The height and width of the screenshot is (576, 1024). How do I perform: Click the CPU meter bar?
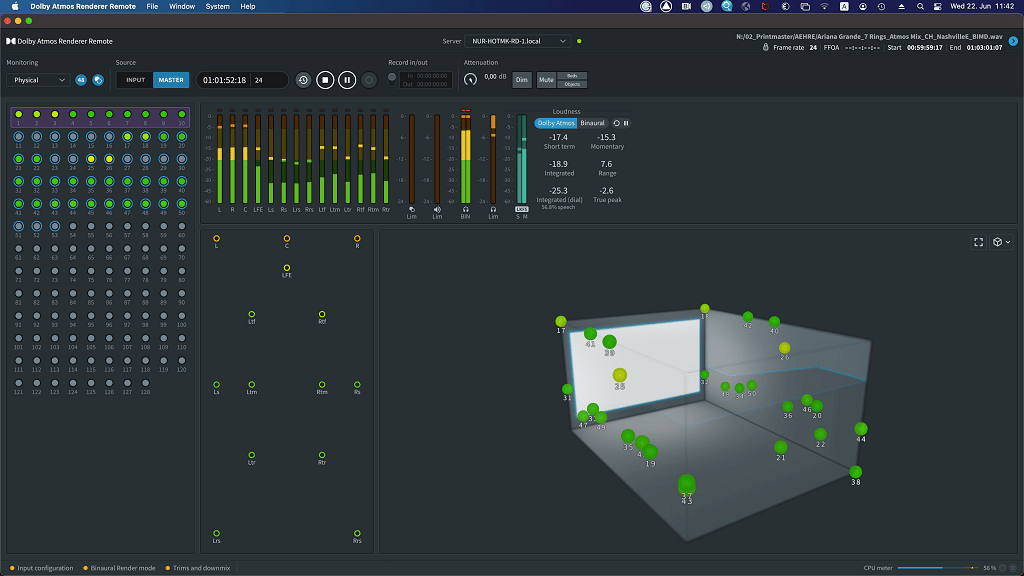click(x=938, y=568)
